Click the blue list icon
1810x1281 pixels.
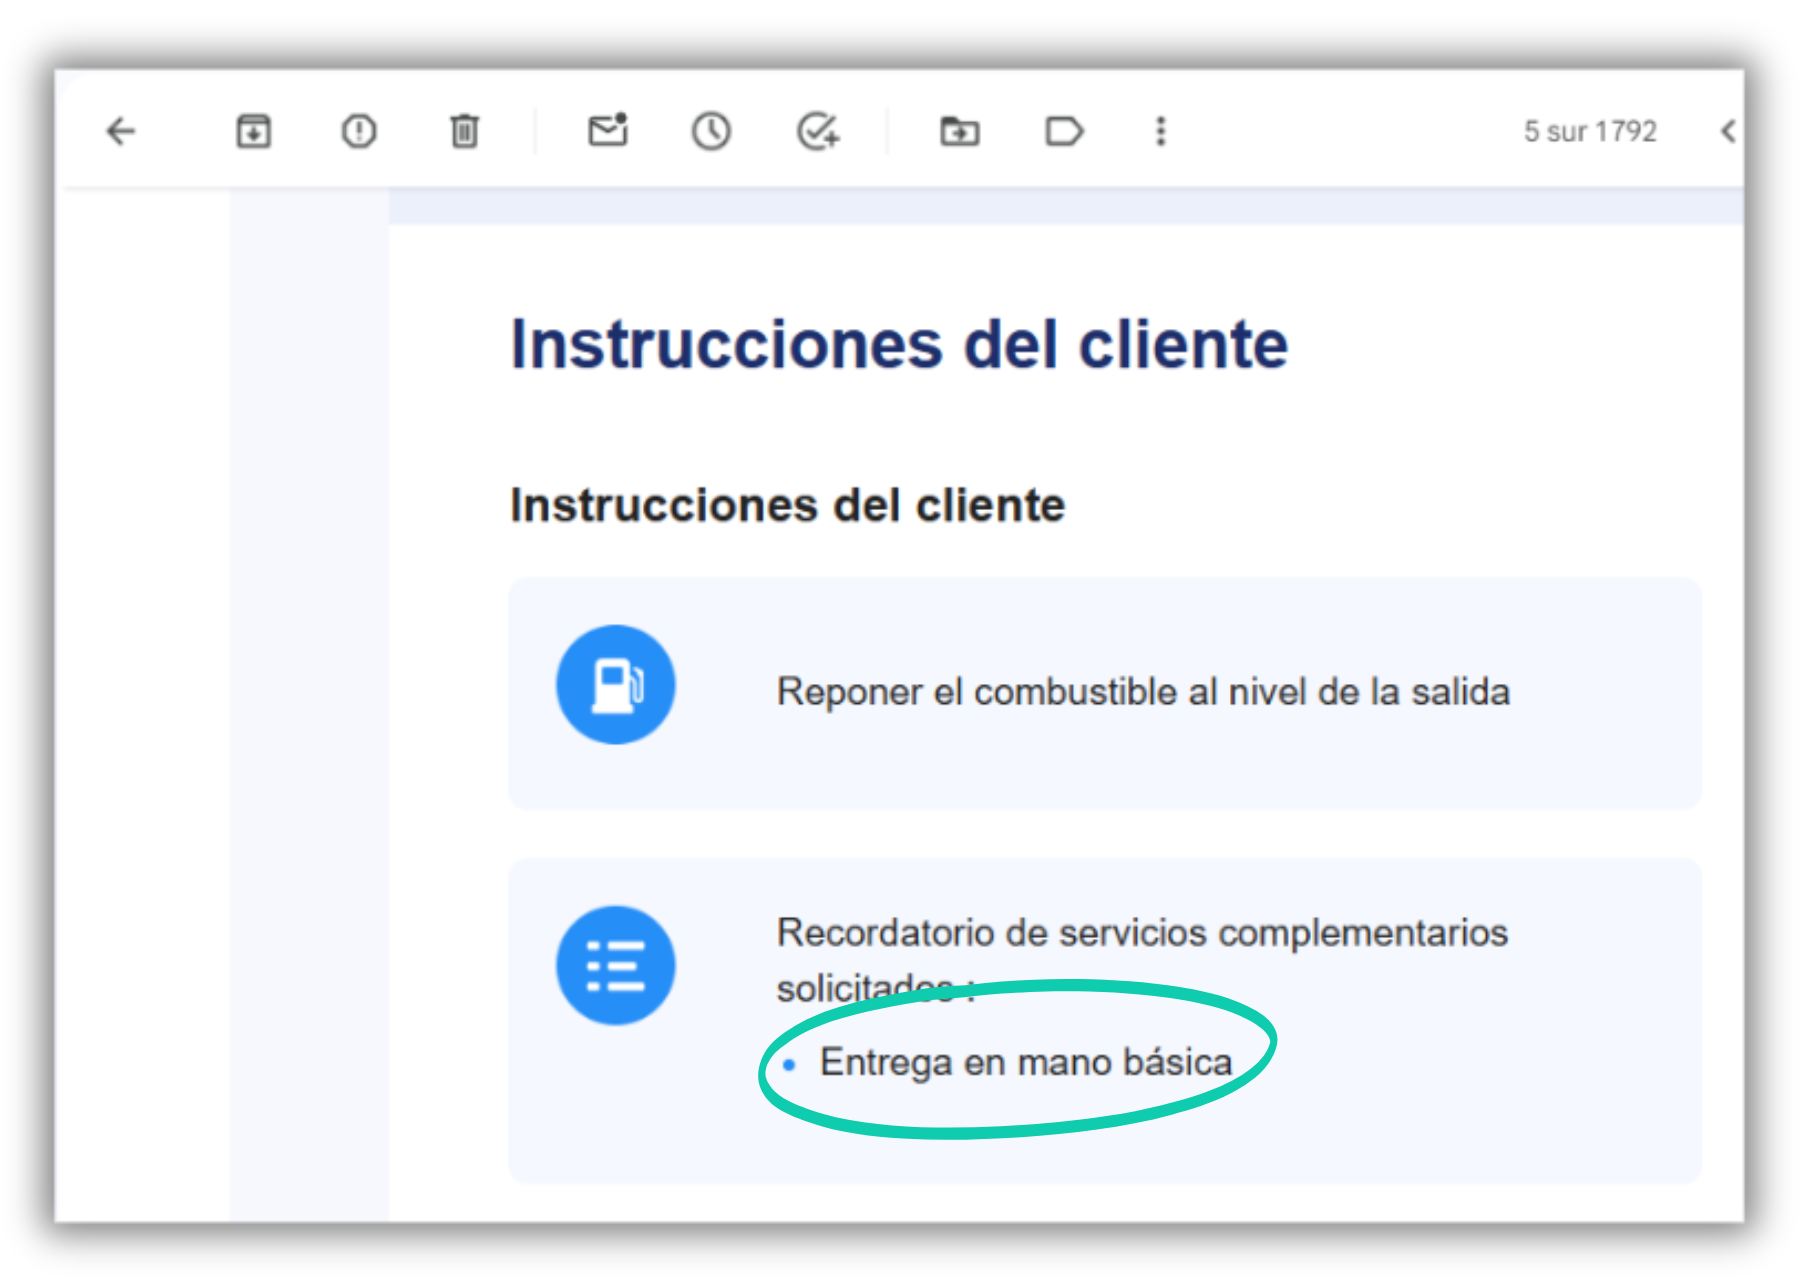[616, 966]
